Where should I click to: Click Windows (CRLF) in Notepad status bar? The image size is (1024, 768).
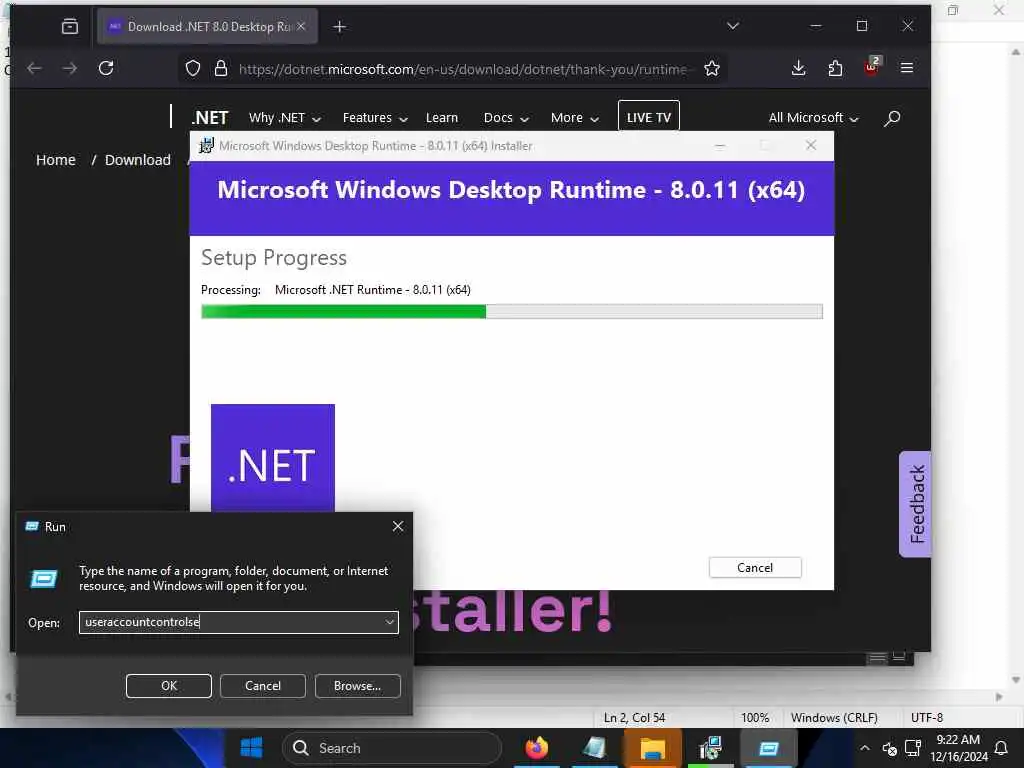(834, 718)
